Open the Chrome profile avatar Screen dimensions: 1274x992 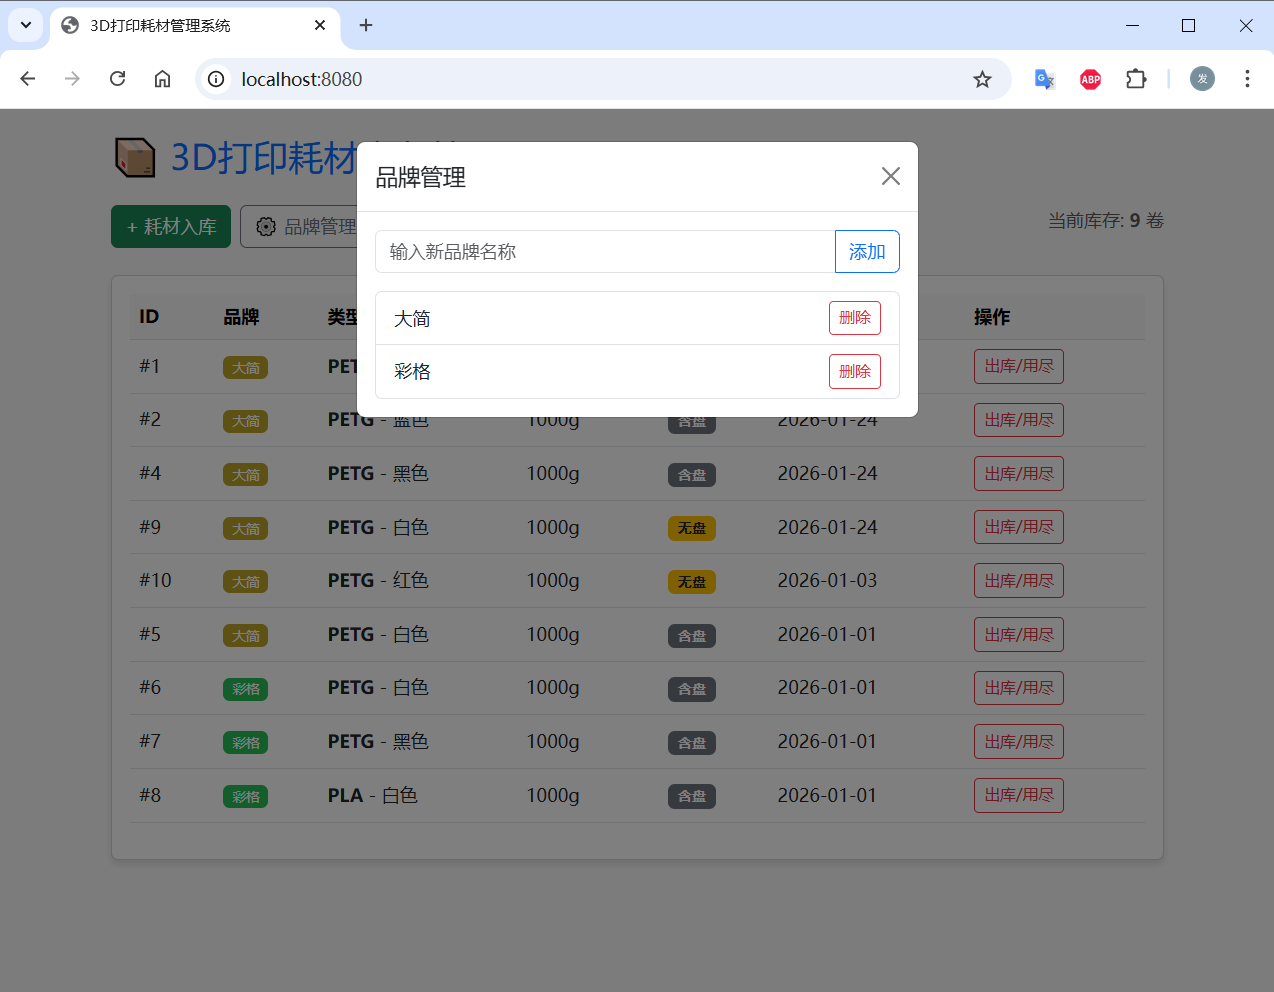click(1202, 79)
